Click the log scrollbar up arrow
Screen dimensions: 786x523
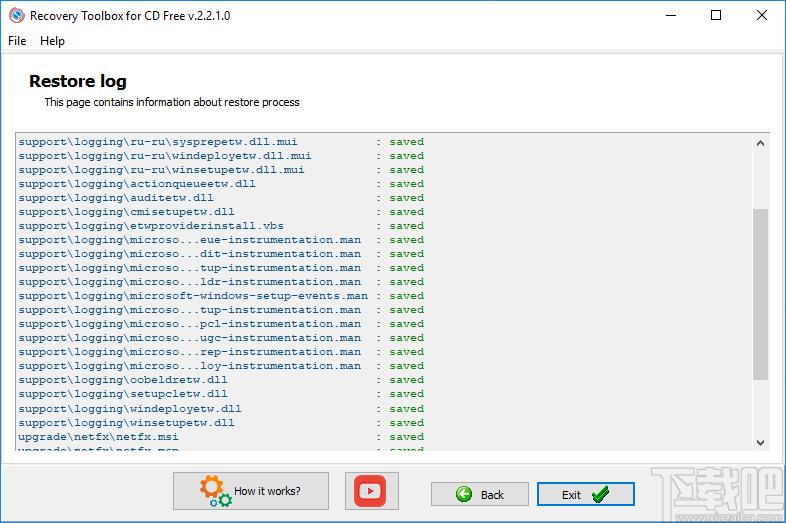[760, 143]
